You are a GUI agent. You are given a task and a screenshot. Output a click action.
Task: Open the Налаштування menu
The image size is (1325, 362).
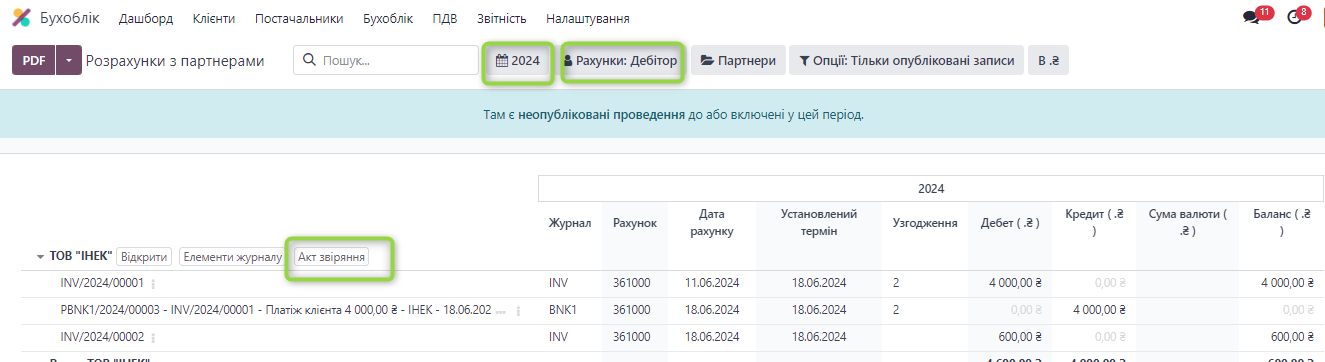[588, 19]
